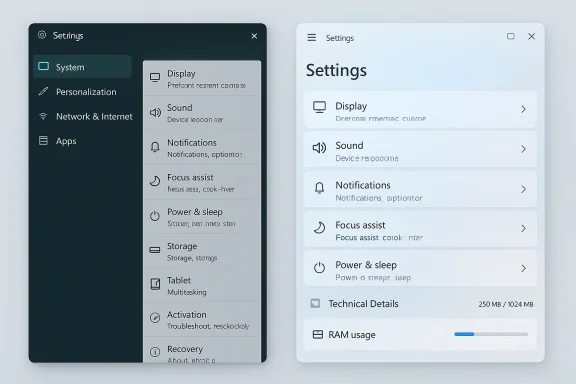The width and height of the screenshot is (576, 384).
Task: Click Sound speaker icon in dark window
Action: [155, 112]
